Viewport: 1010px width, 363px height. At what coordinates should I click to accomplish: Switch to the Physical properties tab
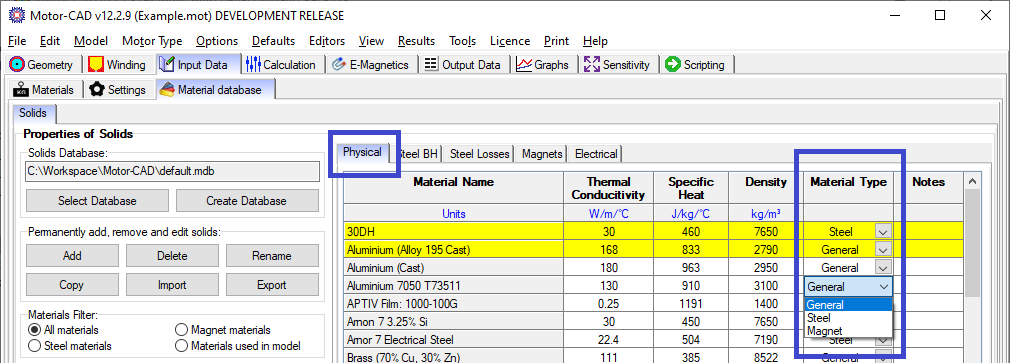point(363,153)
